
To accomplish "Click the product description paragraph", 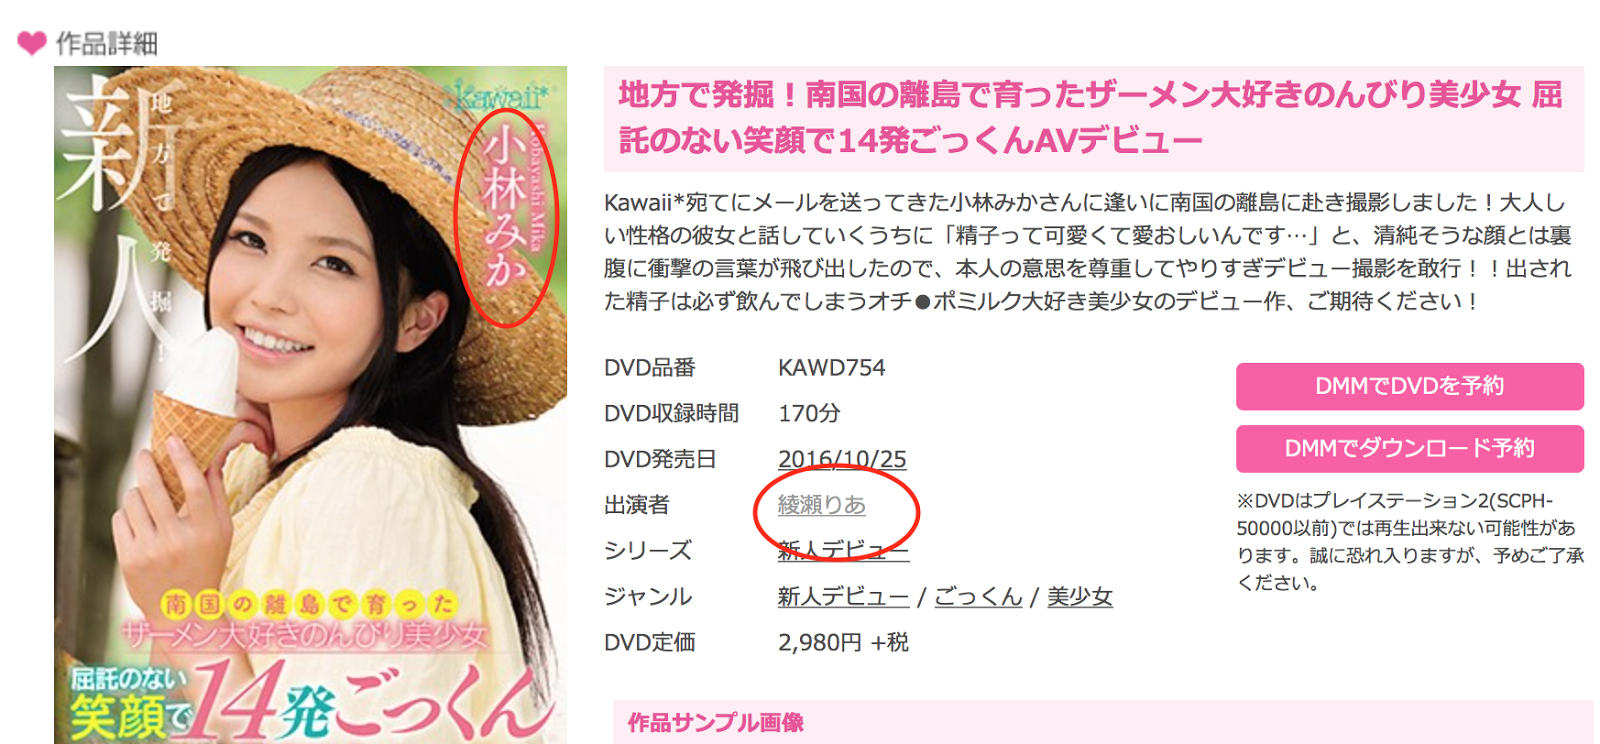I will [1088, 251].
